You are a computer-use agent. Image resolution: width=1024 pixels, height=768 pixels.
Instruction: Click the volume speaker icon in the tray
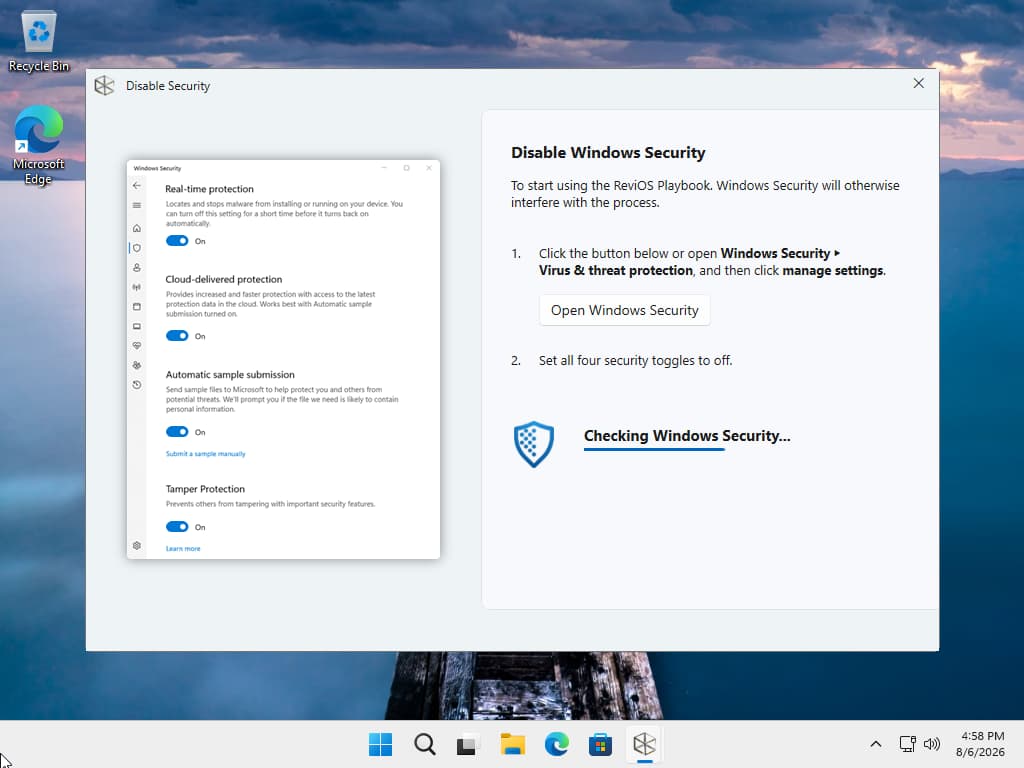click(x=932, y=744)
